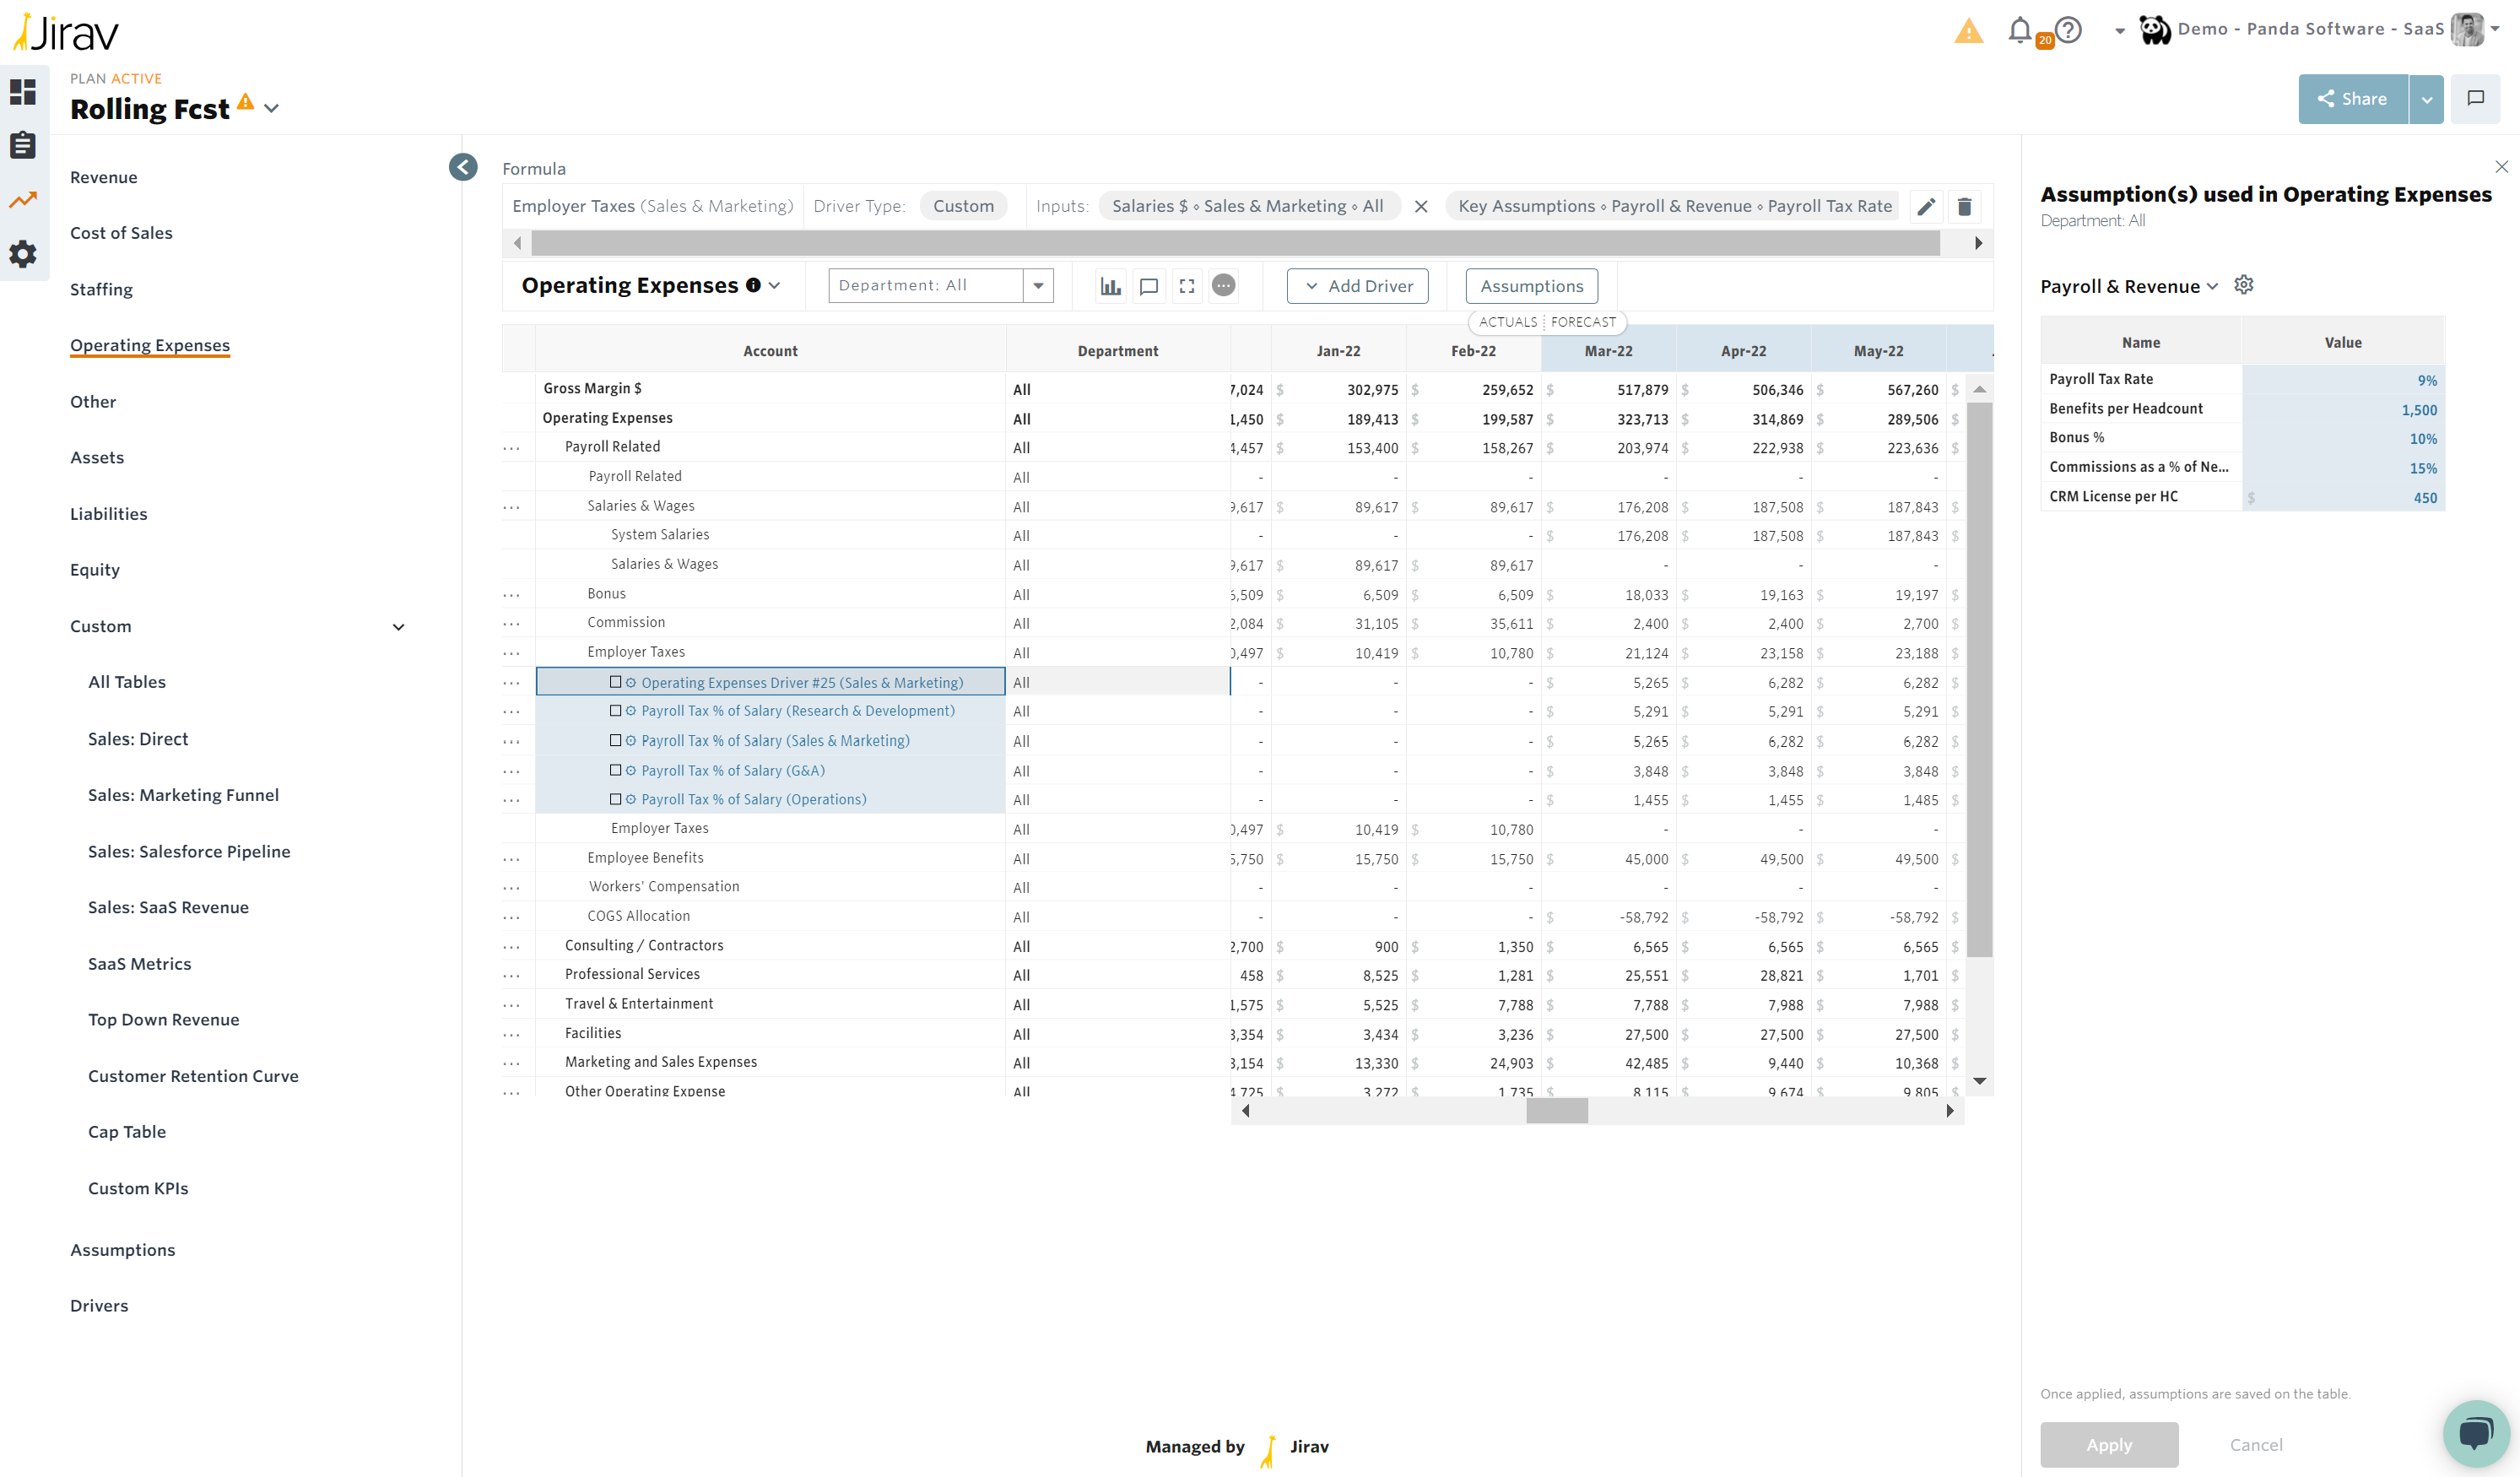Edit the Payroll Tax Rate value cell
Screen dimensions: 2520x1477
click(2342, 380)
